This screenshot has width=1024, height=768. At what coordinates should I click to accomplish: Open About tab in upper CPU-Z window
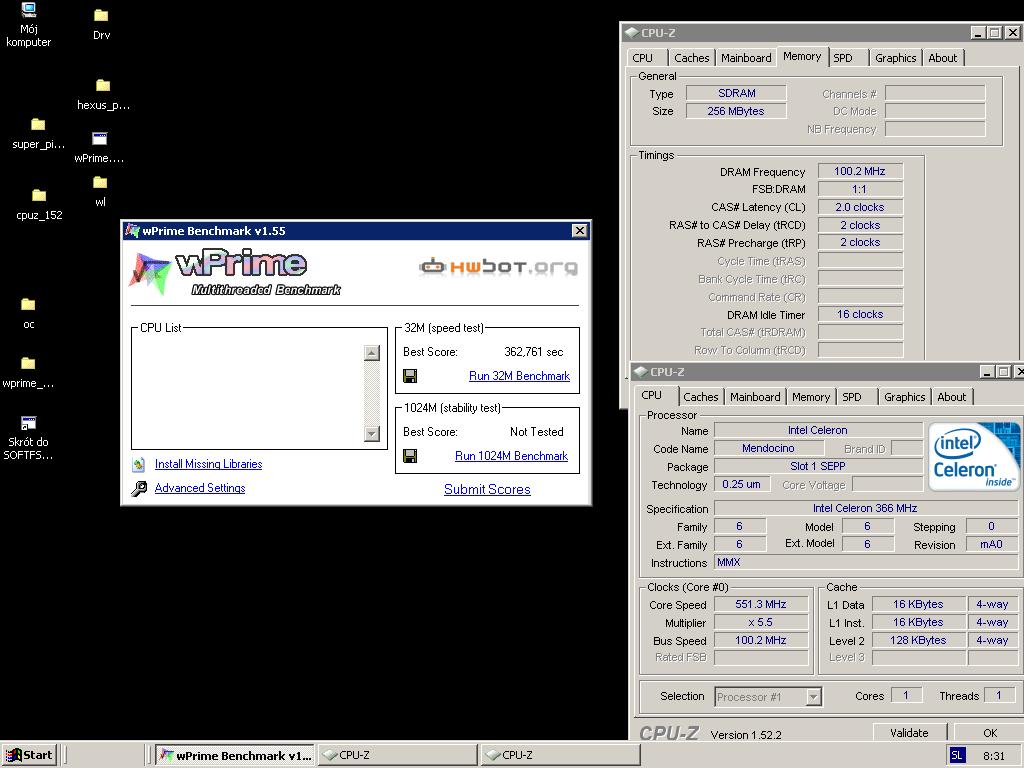942,57
